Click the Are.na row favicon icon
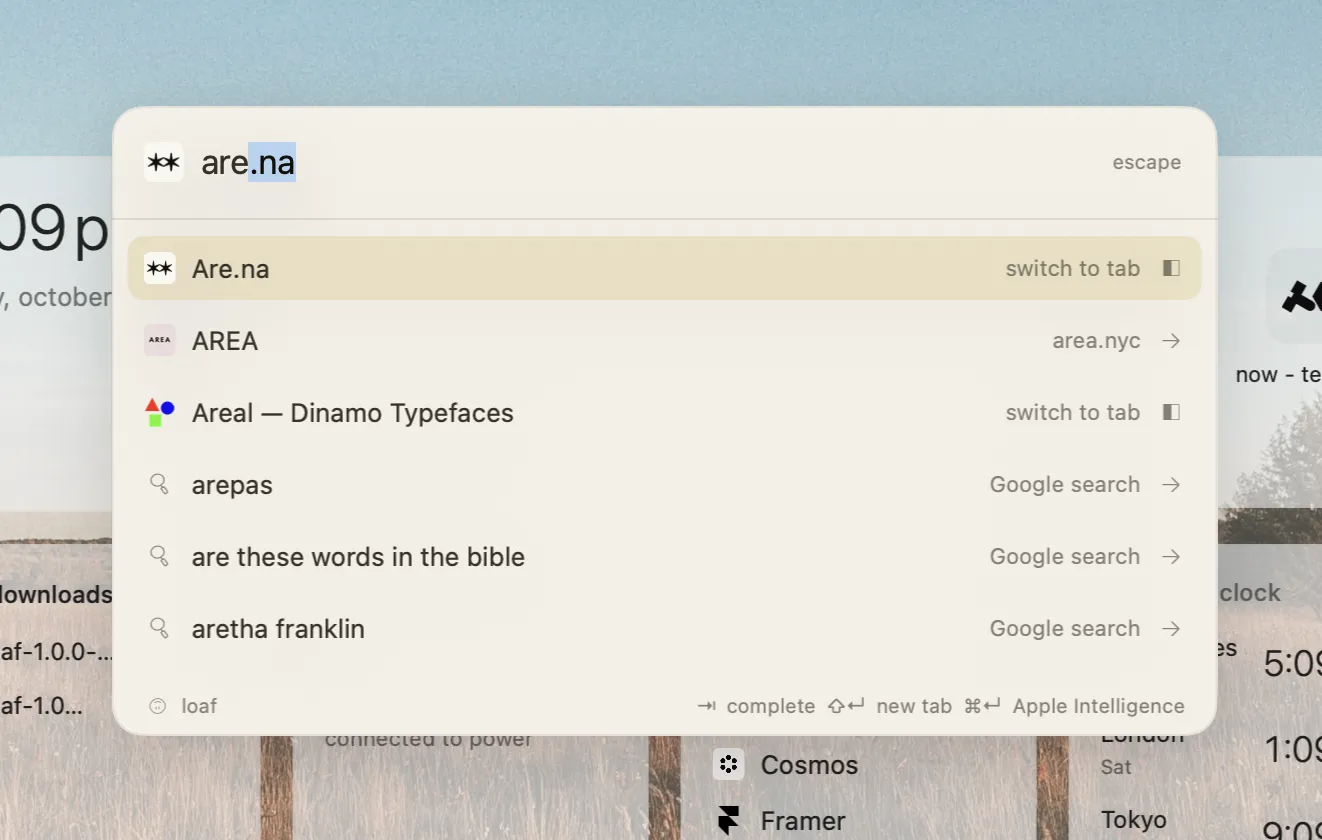The height and width of the screenshot is (840, 1322). 160,268
